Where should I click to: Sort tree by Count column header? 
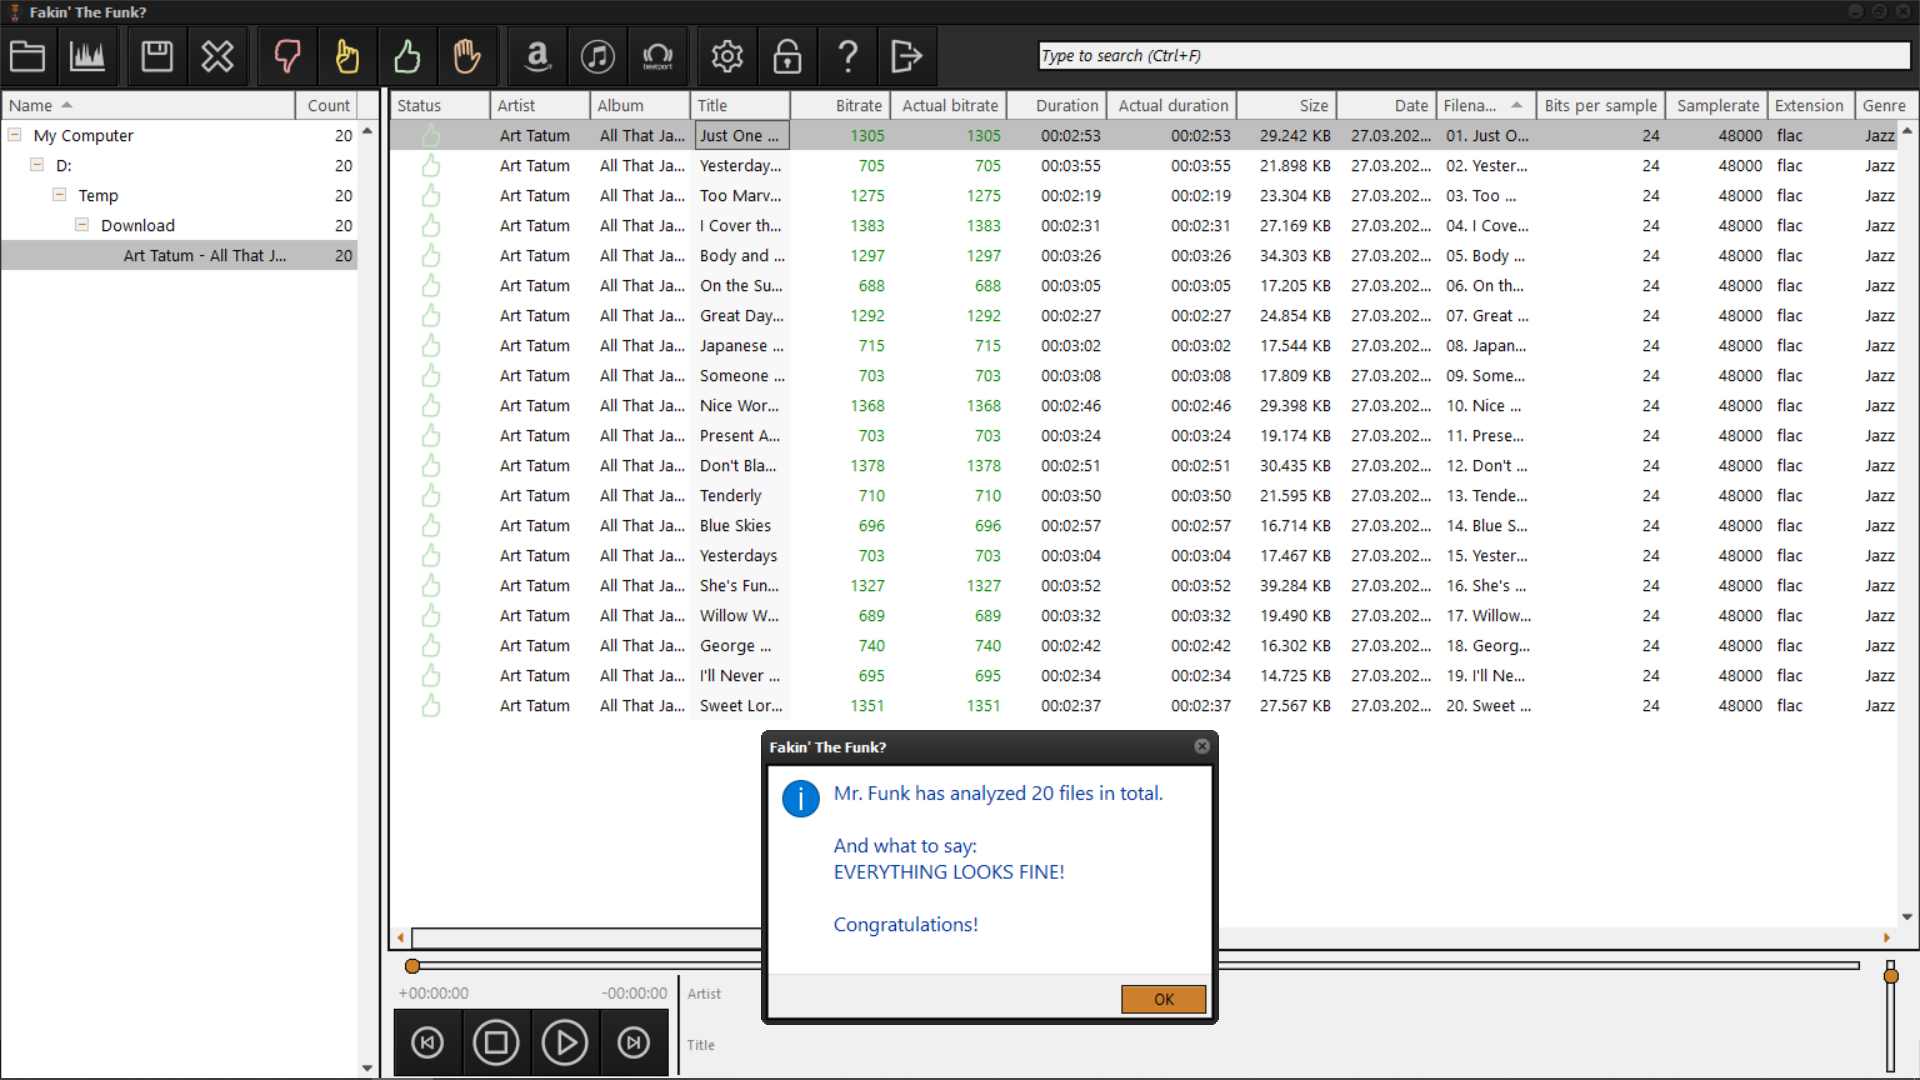coord(328,105)
